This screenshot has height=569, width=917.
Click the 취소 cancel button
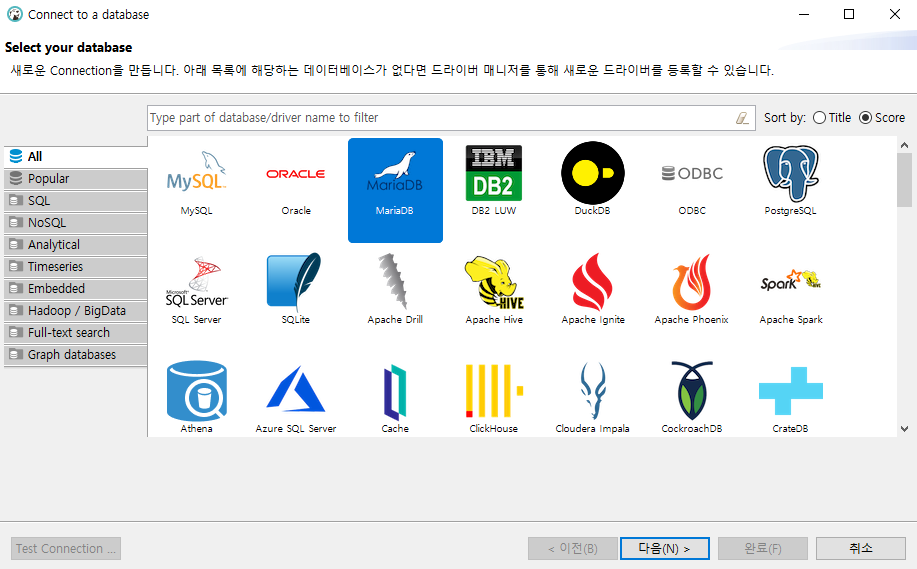tap(861, 549)
